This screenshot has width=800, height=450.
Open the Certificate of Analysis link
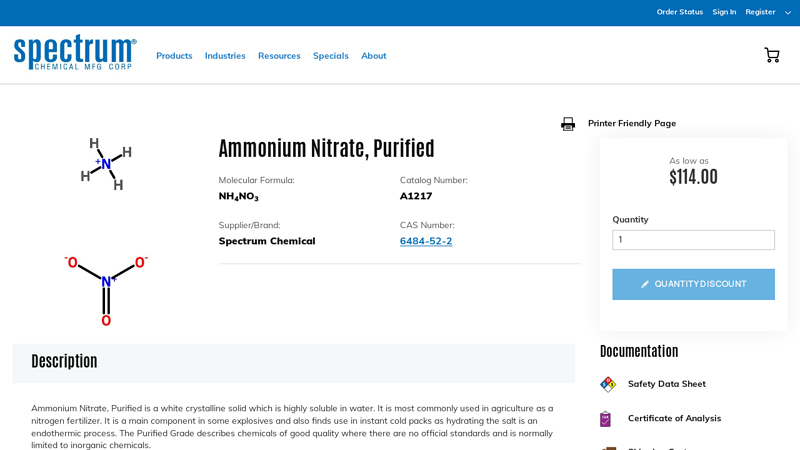click(674, 418)
